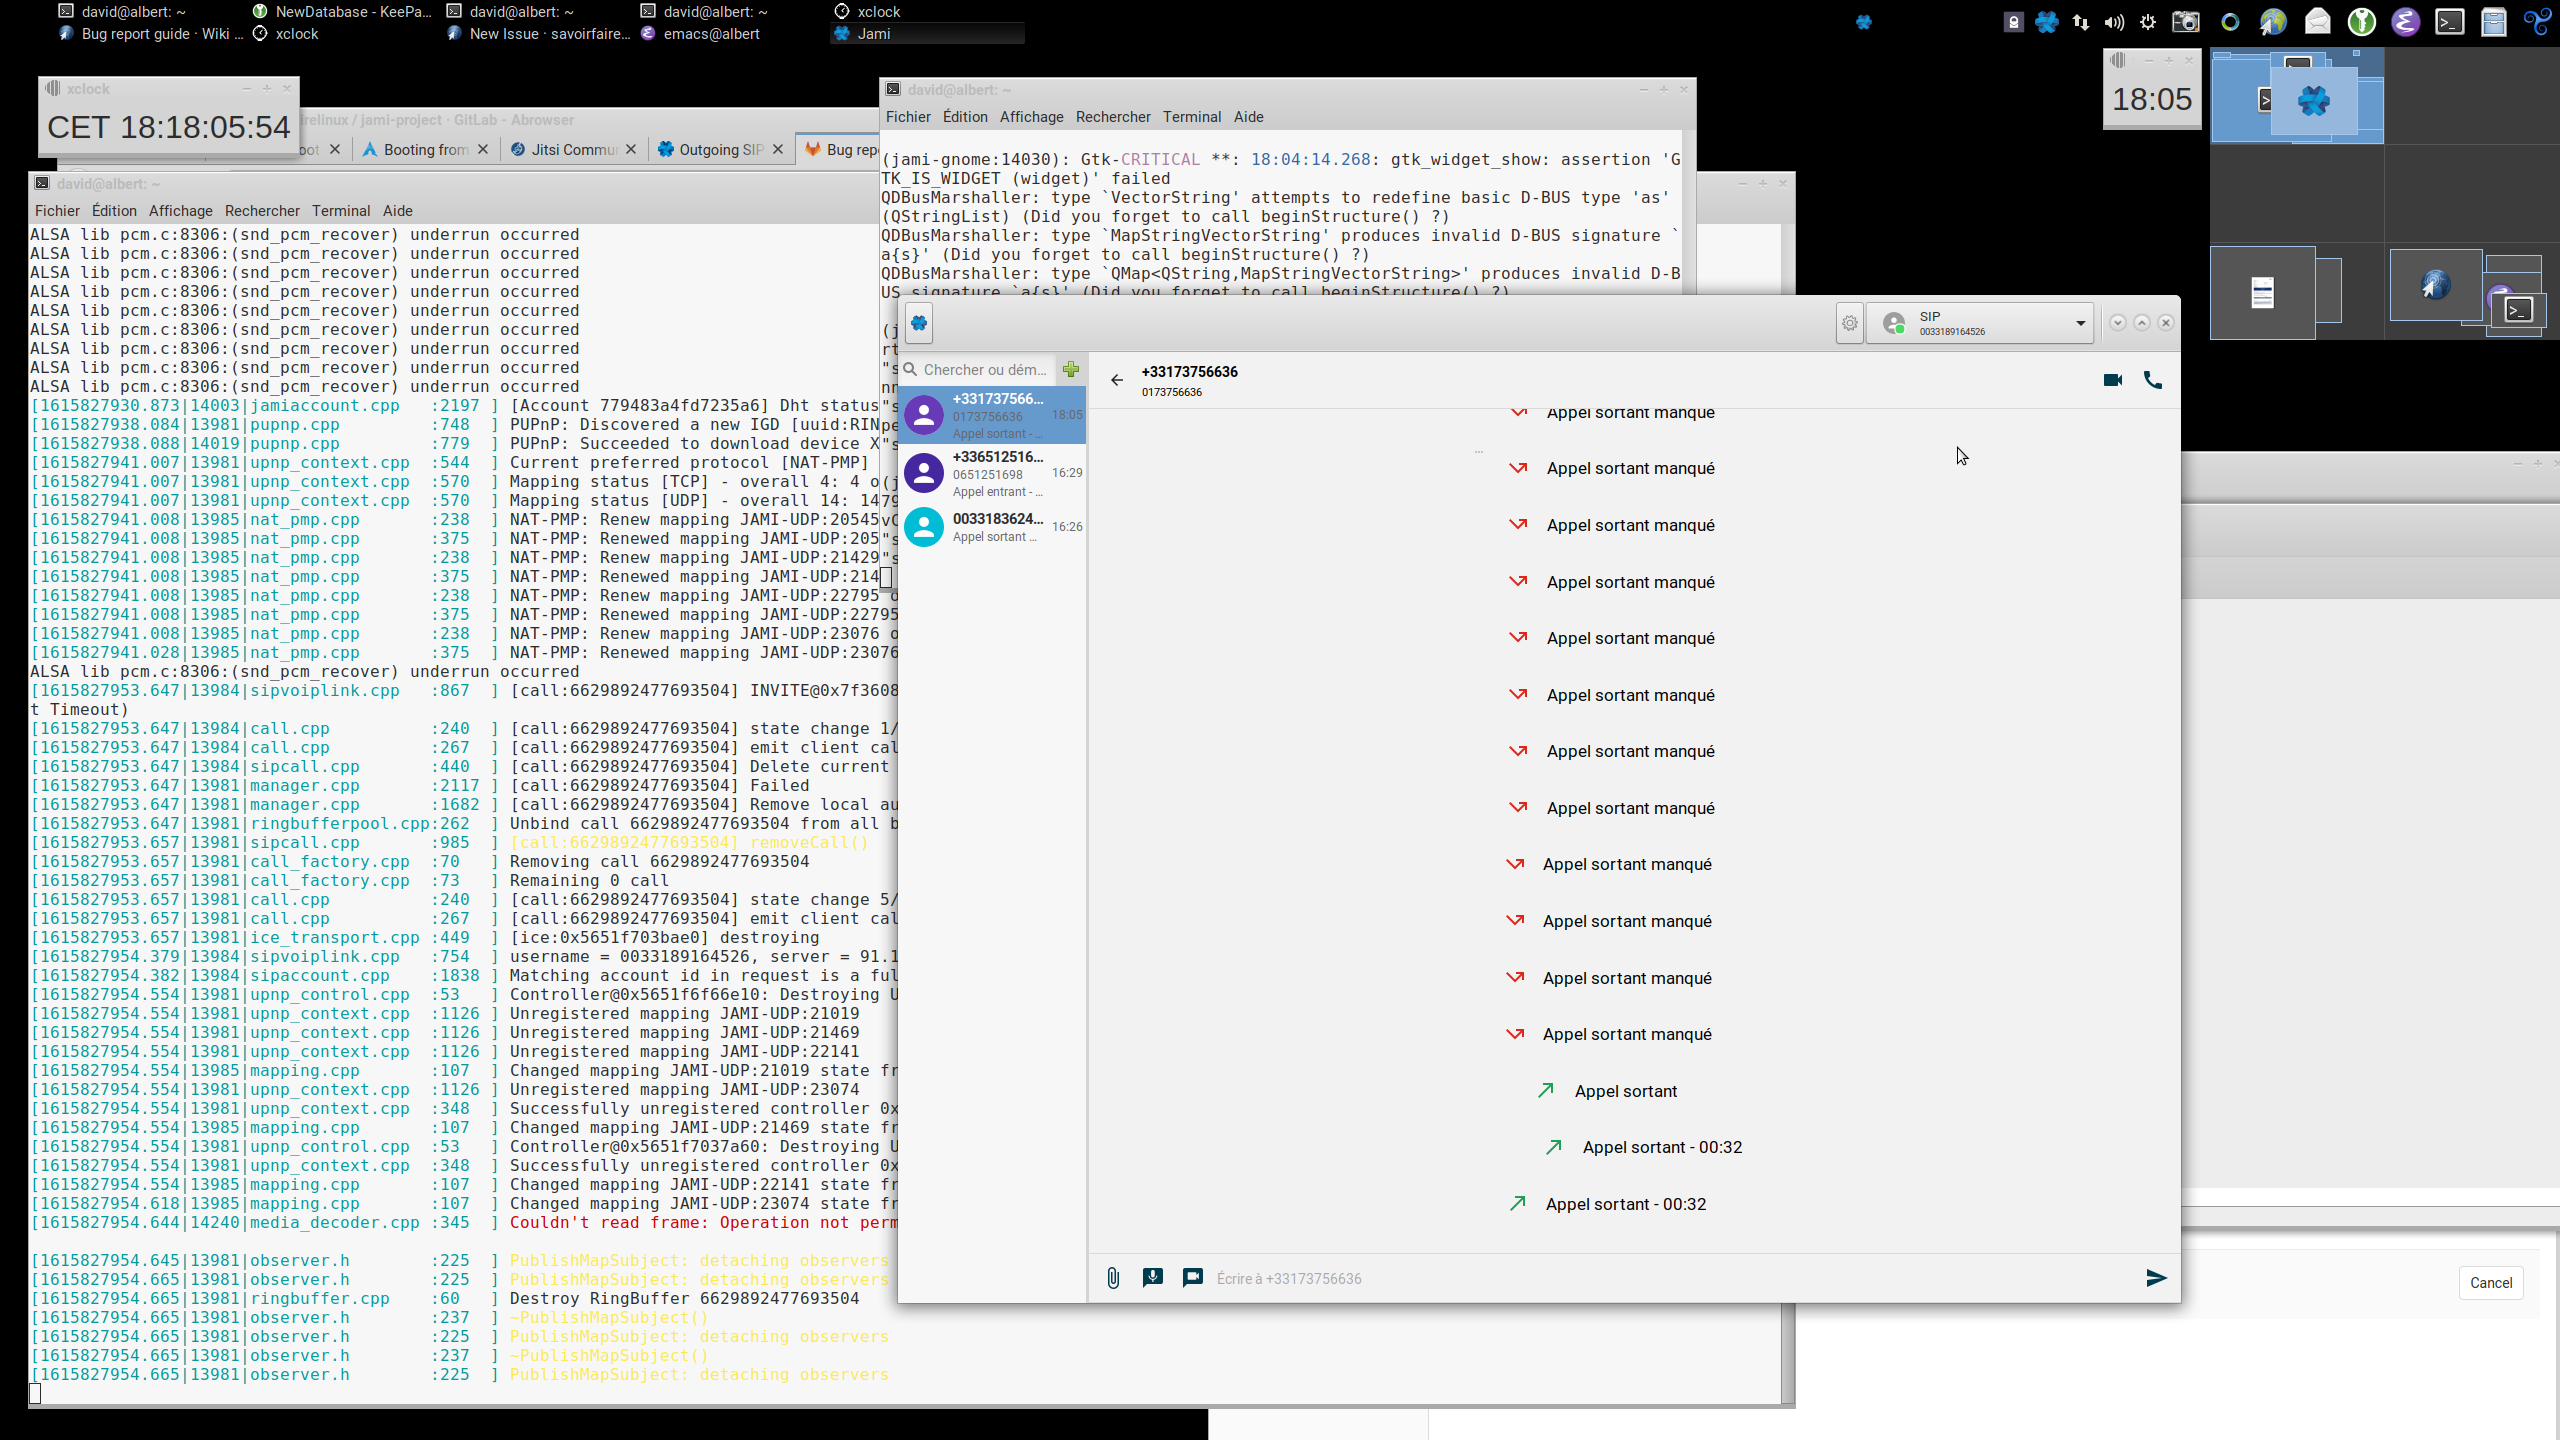Click the CET 18:18:05:54 xclock display
The height and width of the screenshot is (1440, 2560).
pyautogui.click(x=168, y=127)
